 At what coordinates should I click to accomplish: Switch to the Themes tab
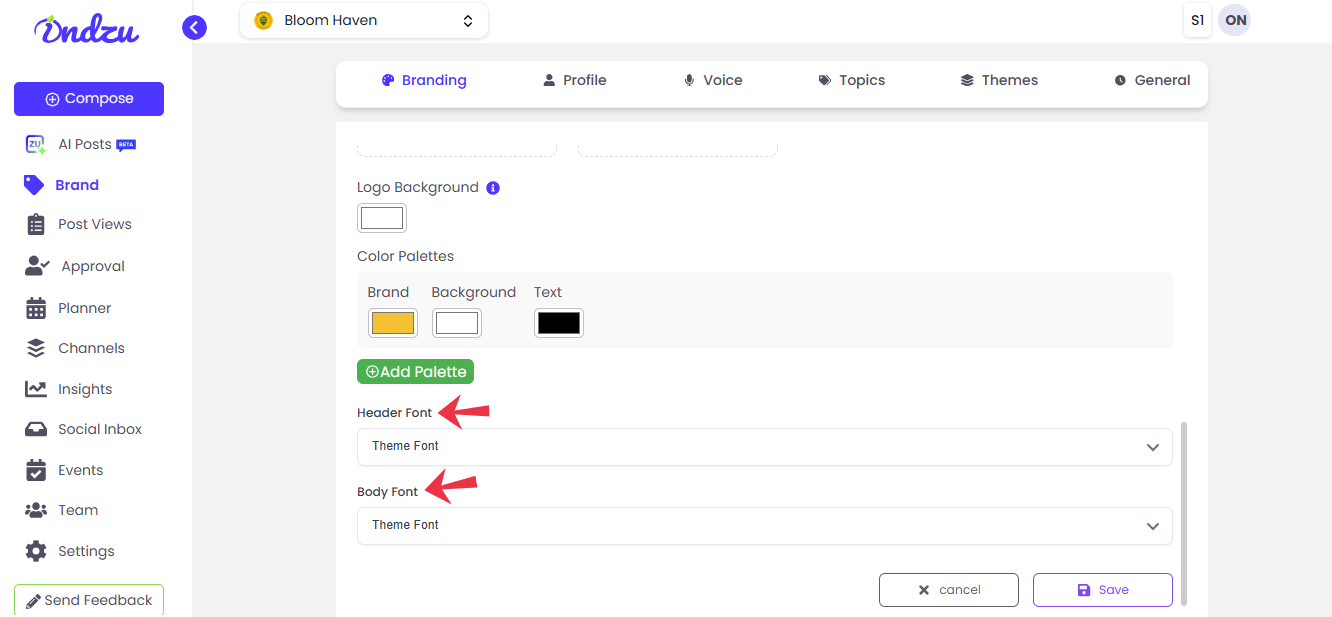click(999, 80)
